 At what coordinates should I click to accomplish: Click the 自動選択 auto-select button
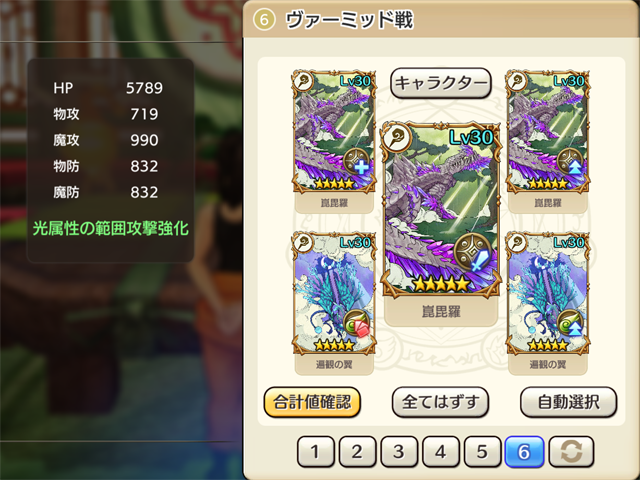click(x=569, y=402)
